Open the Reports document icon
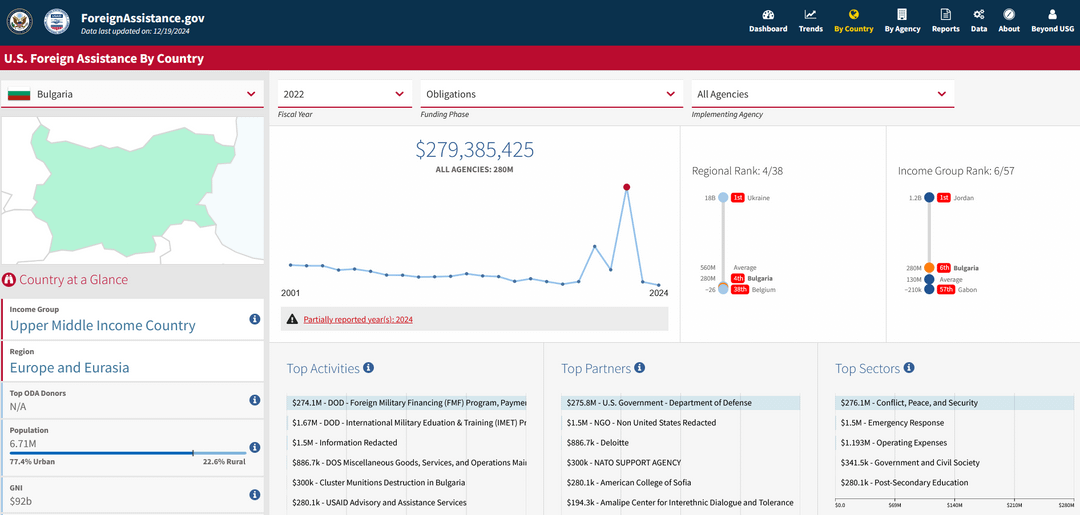The height and width of the screenshot is (515, 1080). [x=946, y=14]
